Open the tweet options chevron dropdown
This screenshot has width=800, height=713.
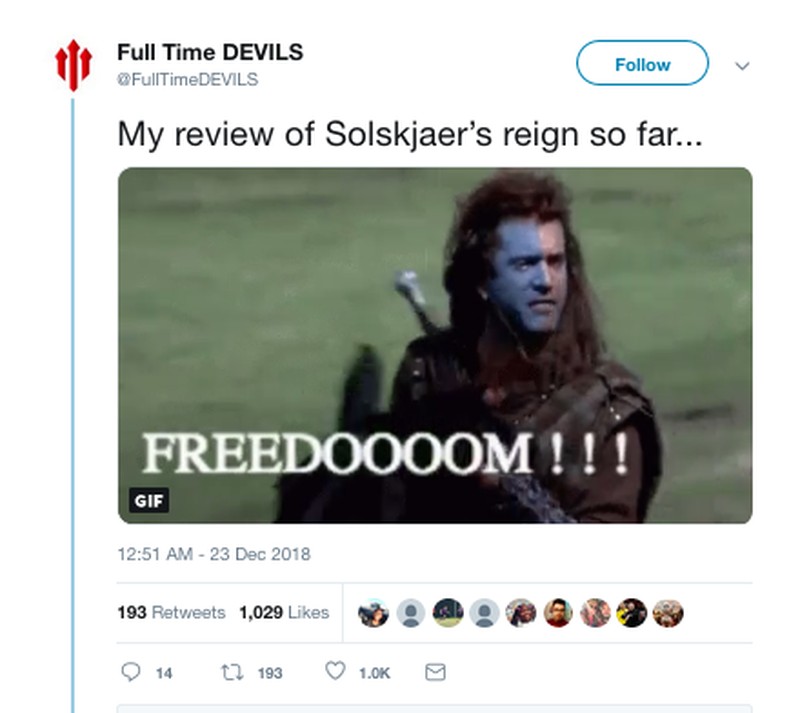point(742,66)
